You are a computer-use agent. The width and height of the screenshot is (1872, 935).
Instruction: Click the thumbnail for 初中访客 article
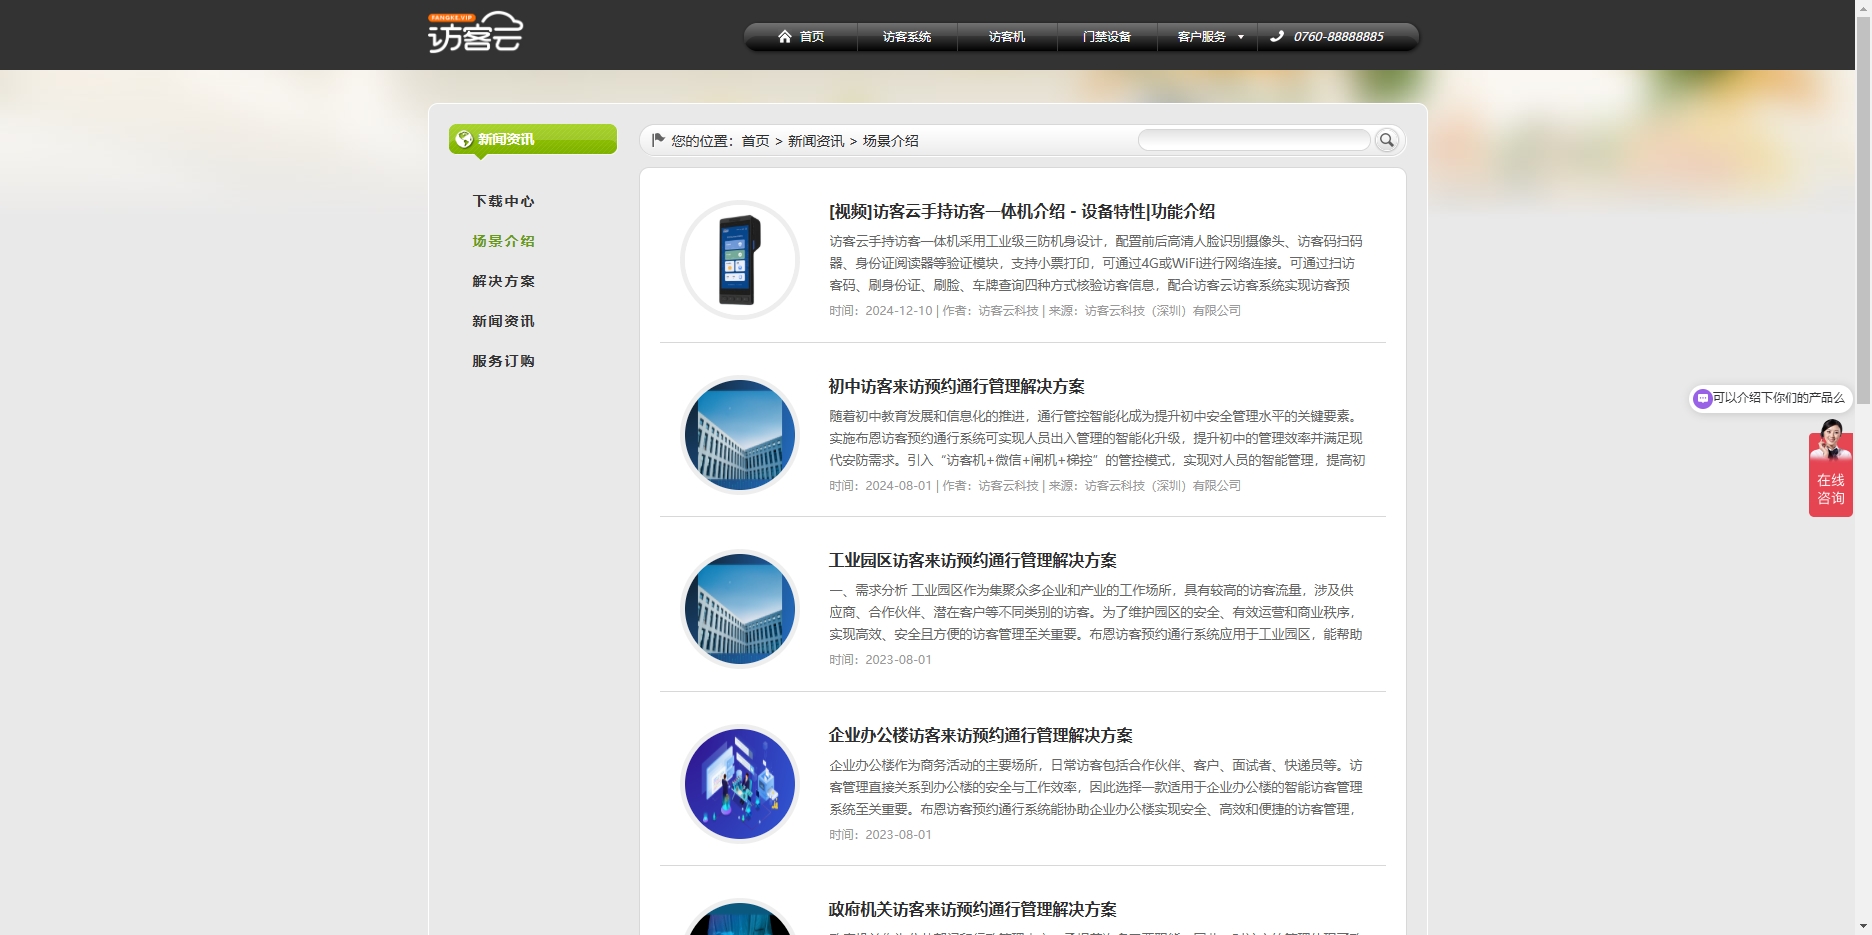click(x=740, y=435)
